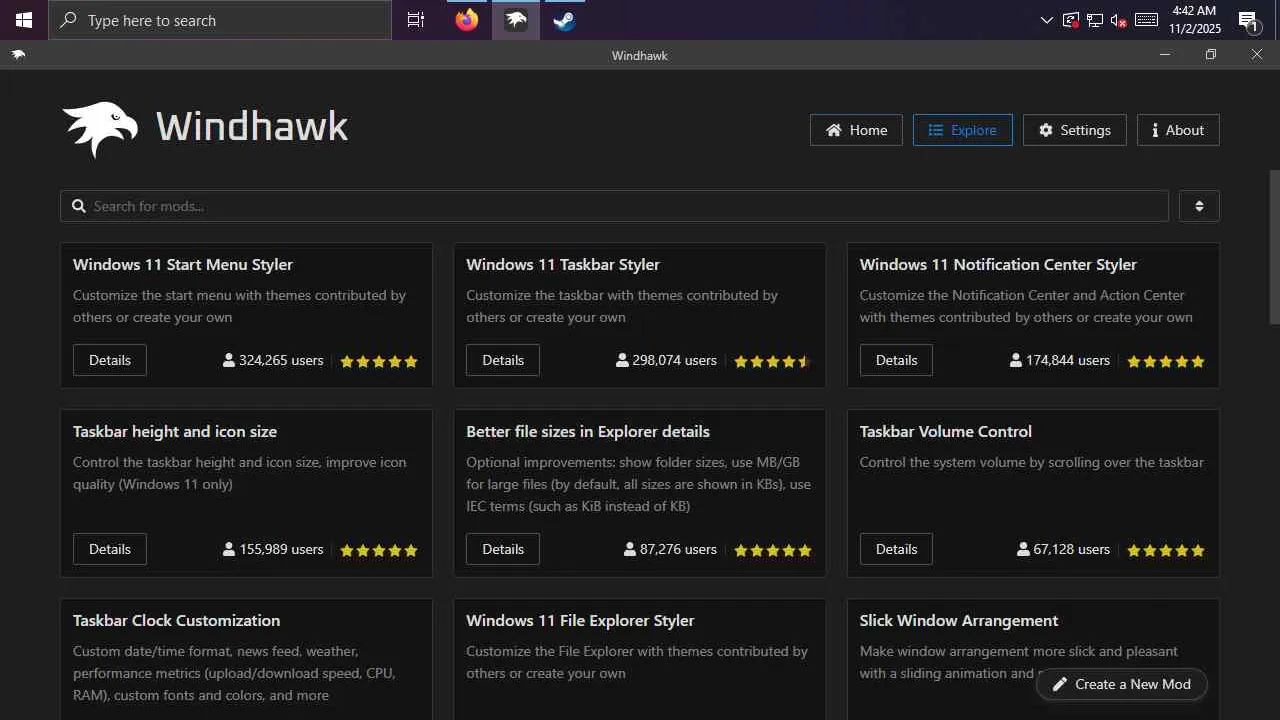The height and width of the screenshot is (720, 1280).
Task: Click the 298,074 users count
Action: point(666,360)
